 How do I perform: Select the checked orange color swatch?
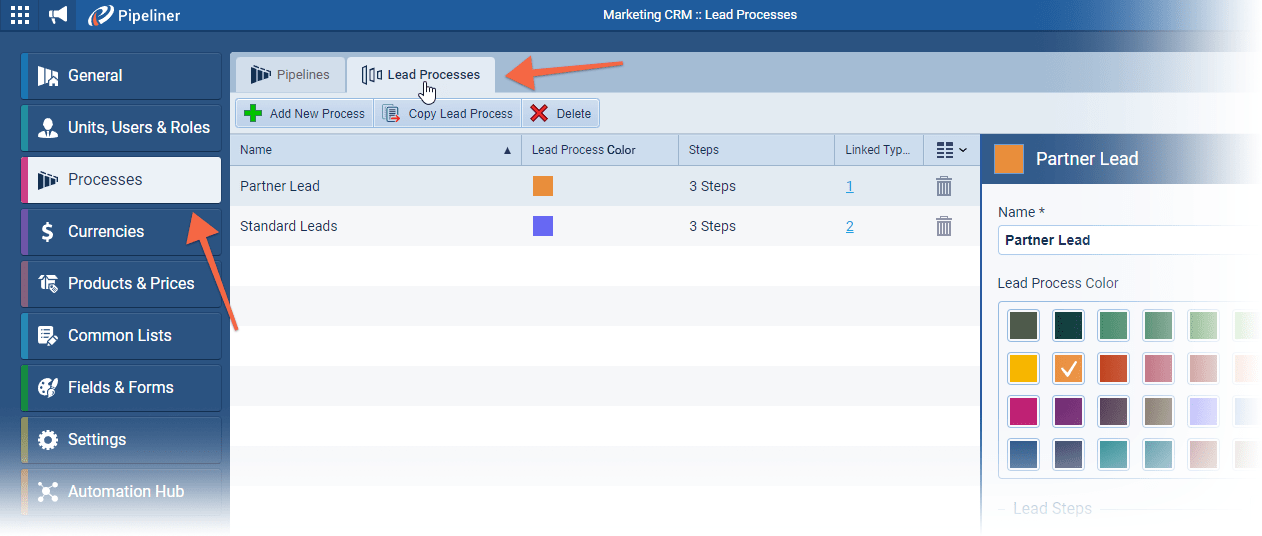[1069, 368]
